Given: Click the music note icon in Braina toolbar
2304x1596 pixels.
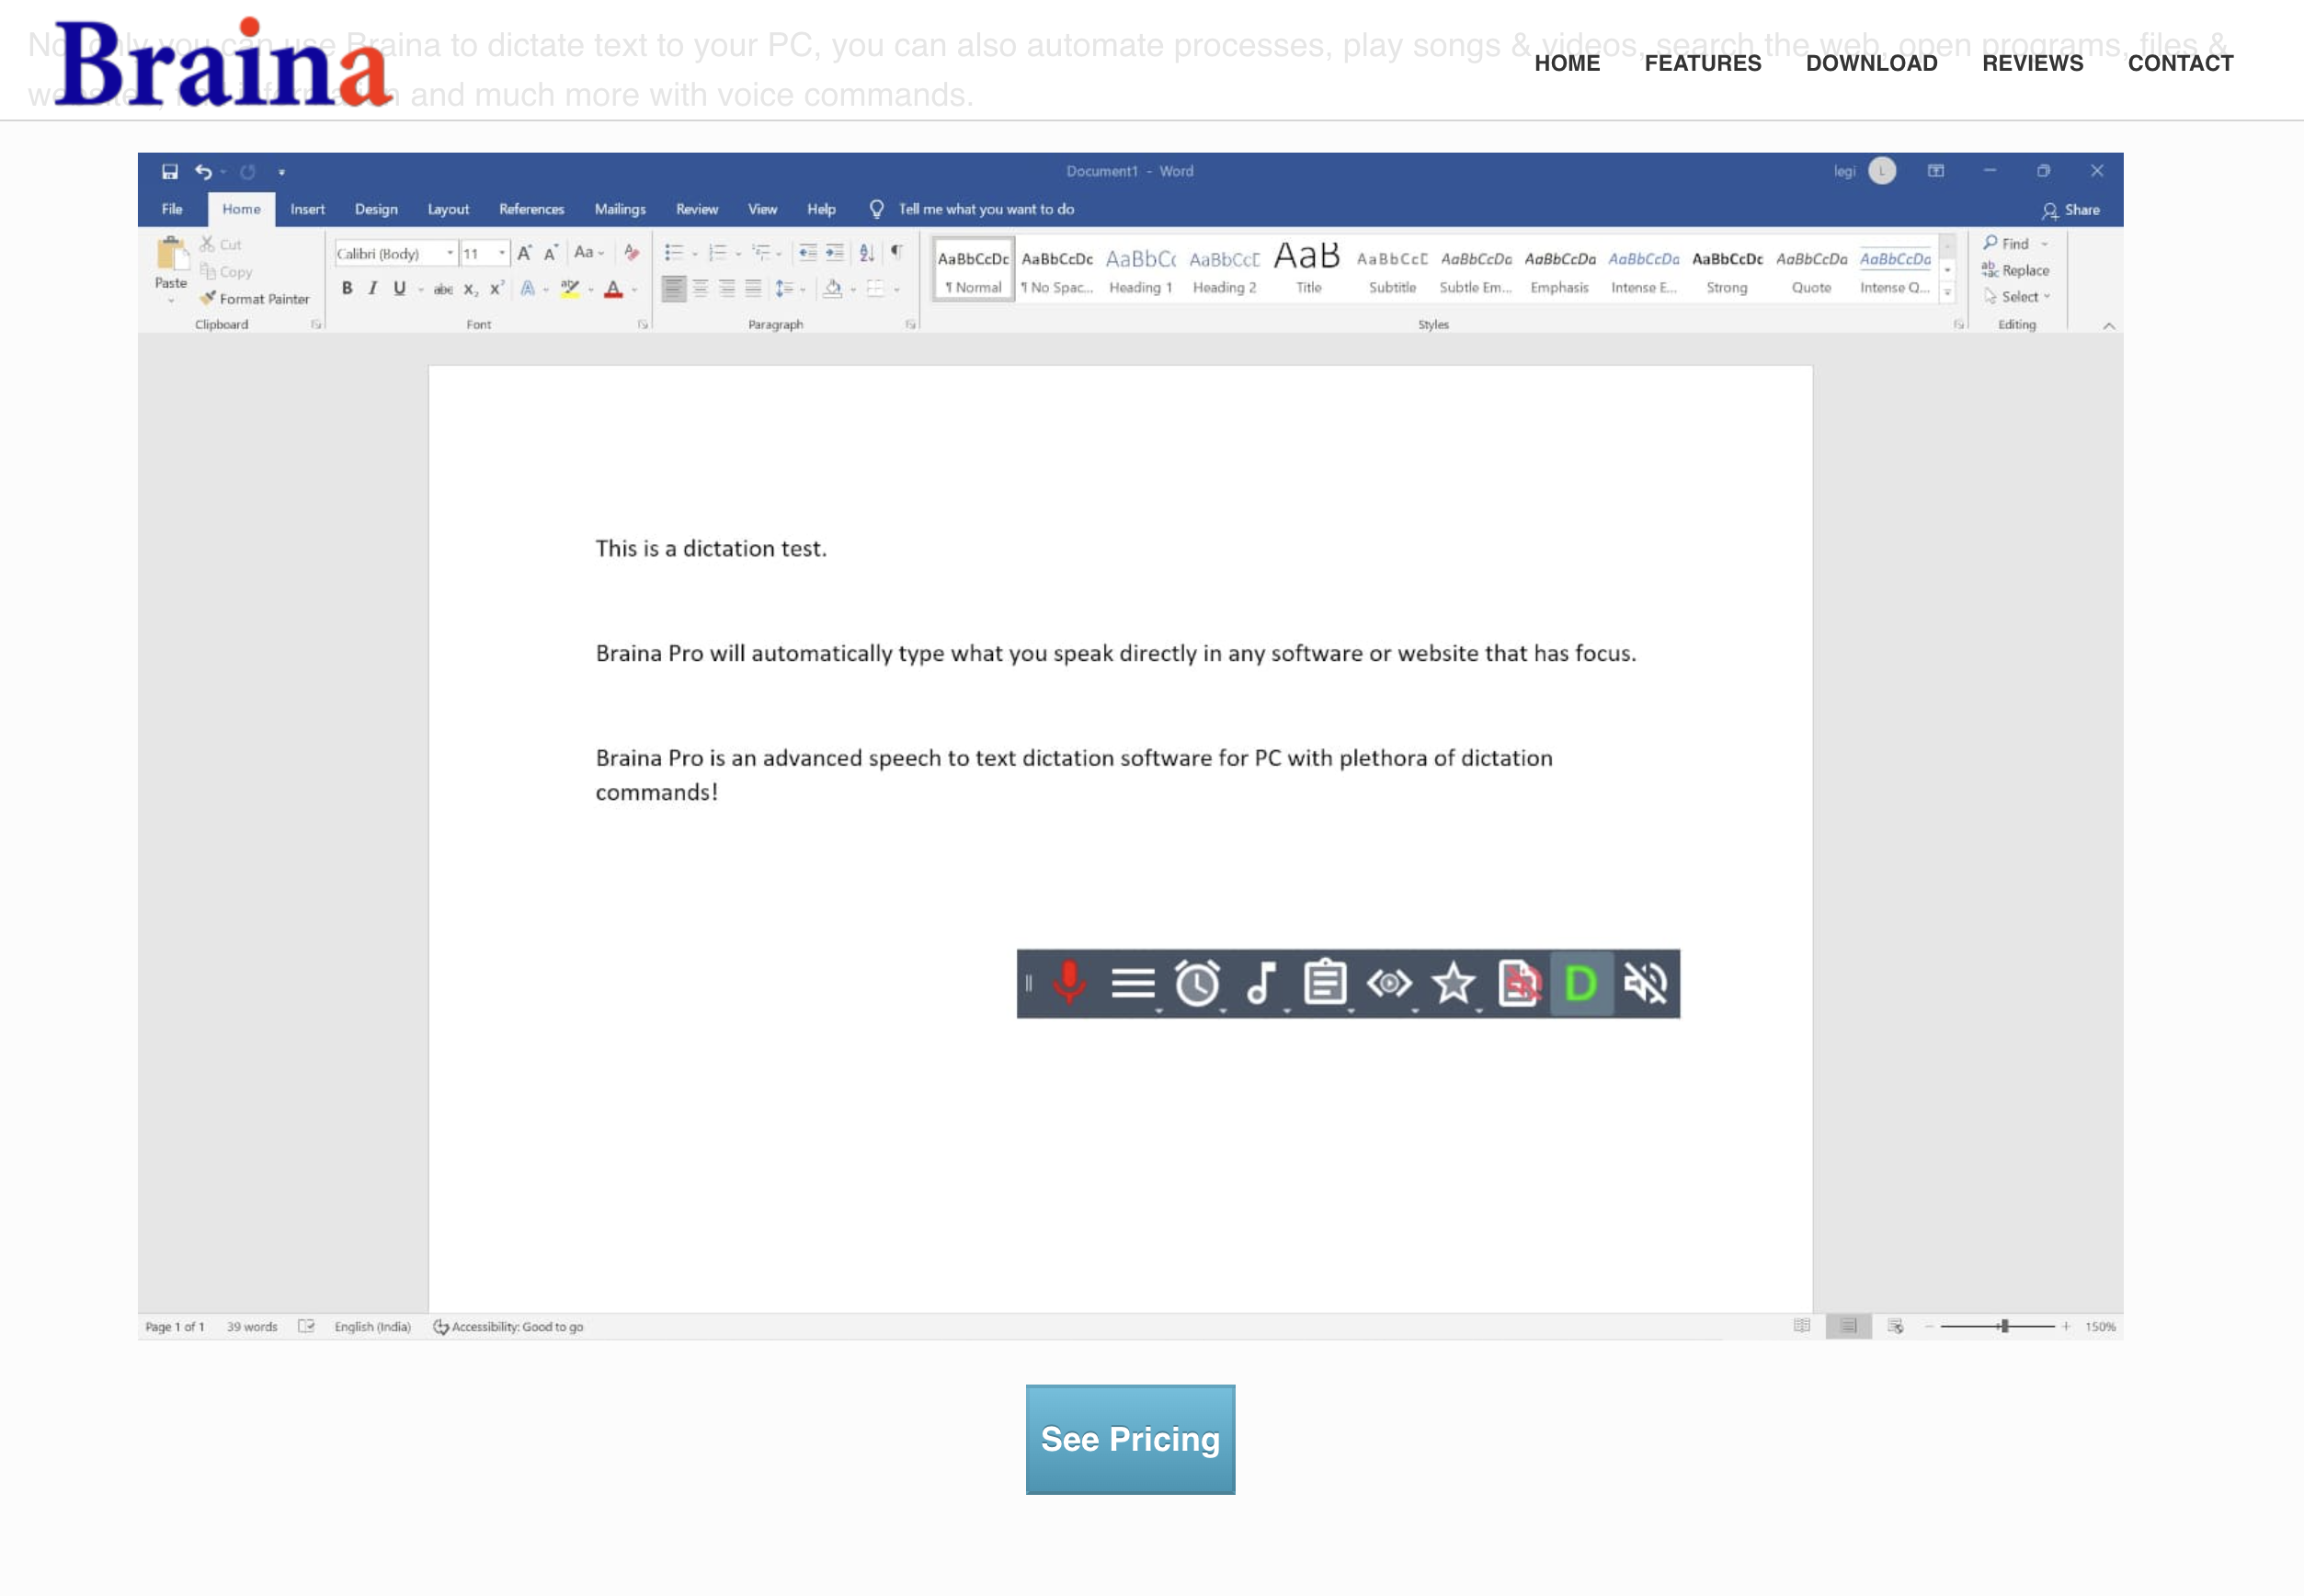Looking at the screenshot, I should click(1261, 983).
